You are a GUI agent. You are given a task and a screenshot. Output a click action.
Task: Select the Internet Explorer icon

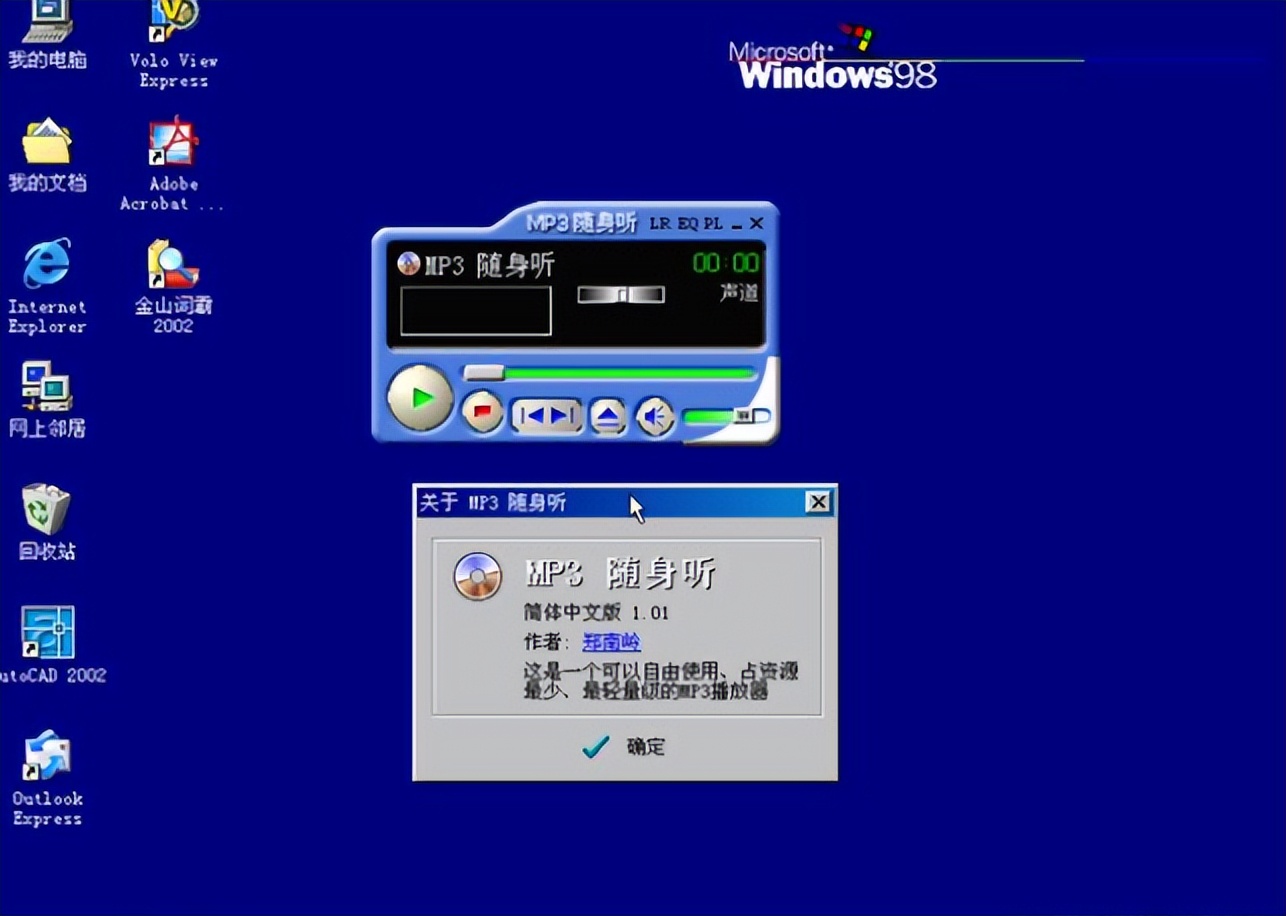47,286
